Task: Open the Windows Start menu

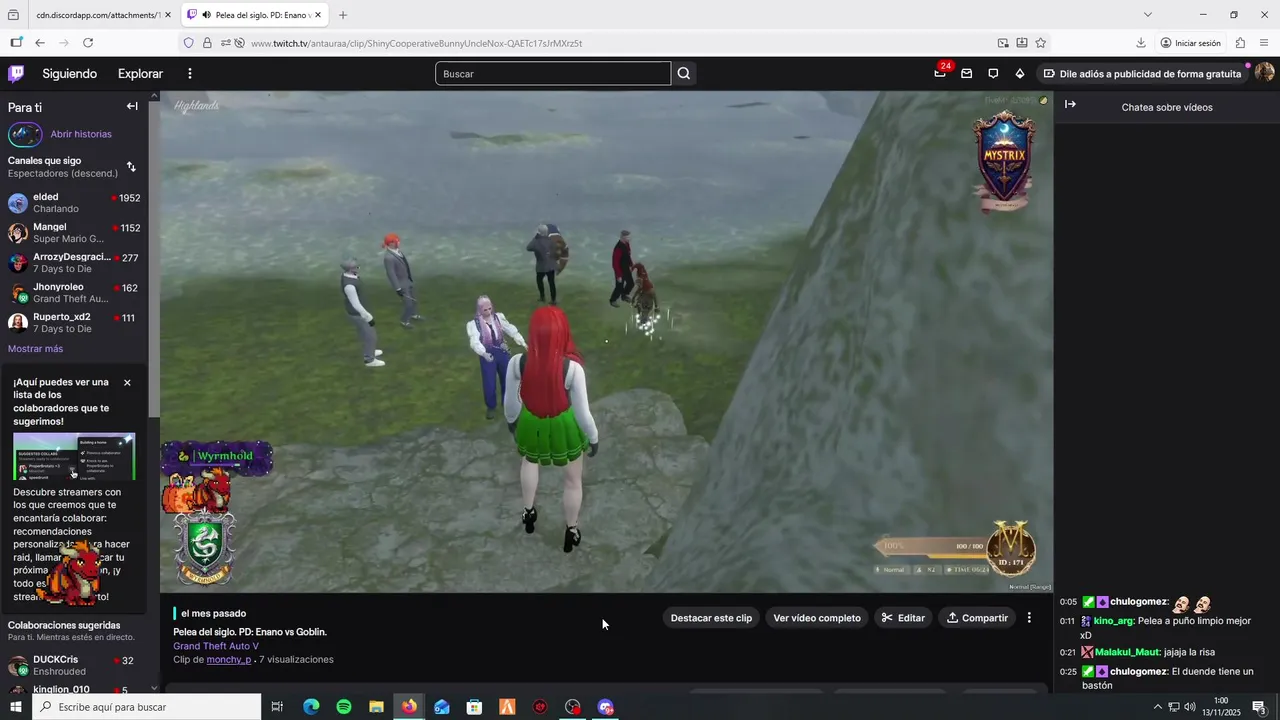Action: [15, 707]
